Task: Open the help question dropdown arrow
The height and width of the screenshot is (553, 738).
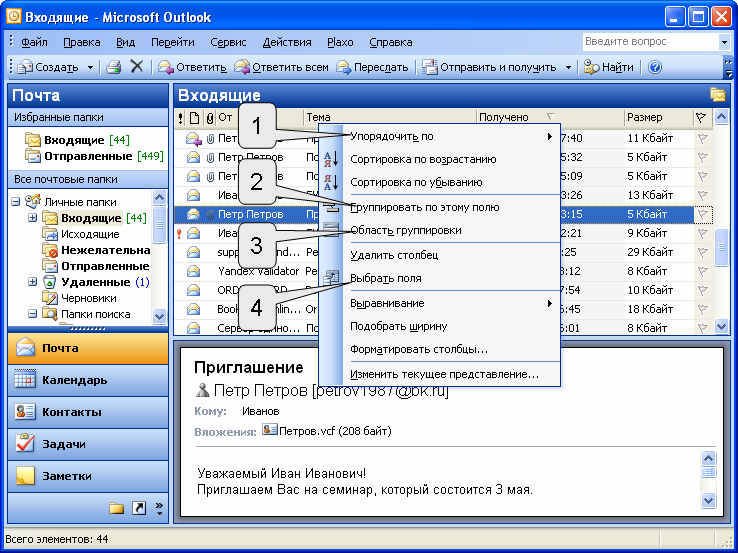Action: [x=724, y=42]
